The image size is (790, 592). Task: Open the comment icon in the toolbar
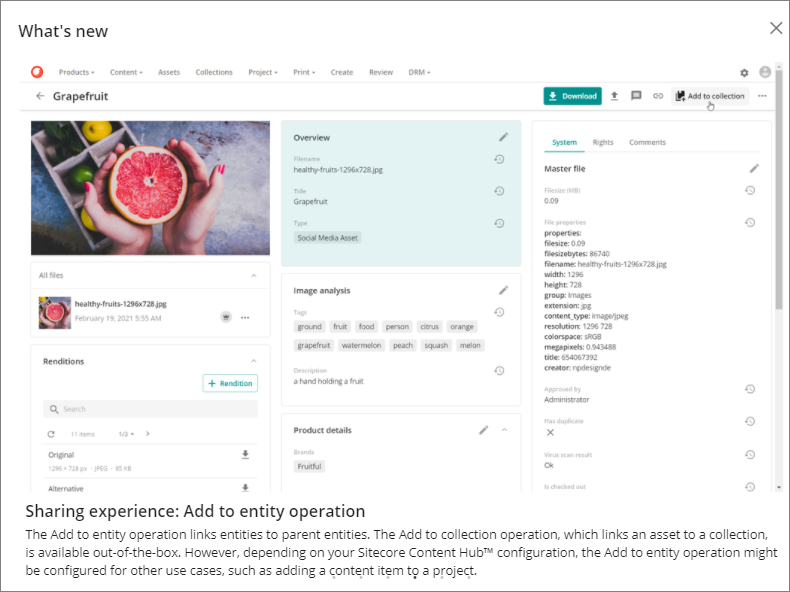[x=636, y=96]
